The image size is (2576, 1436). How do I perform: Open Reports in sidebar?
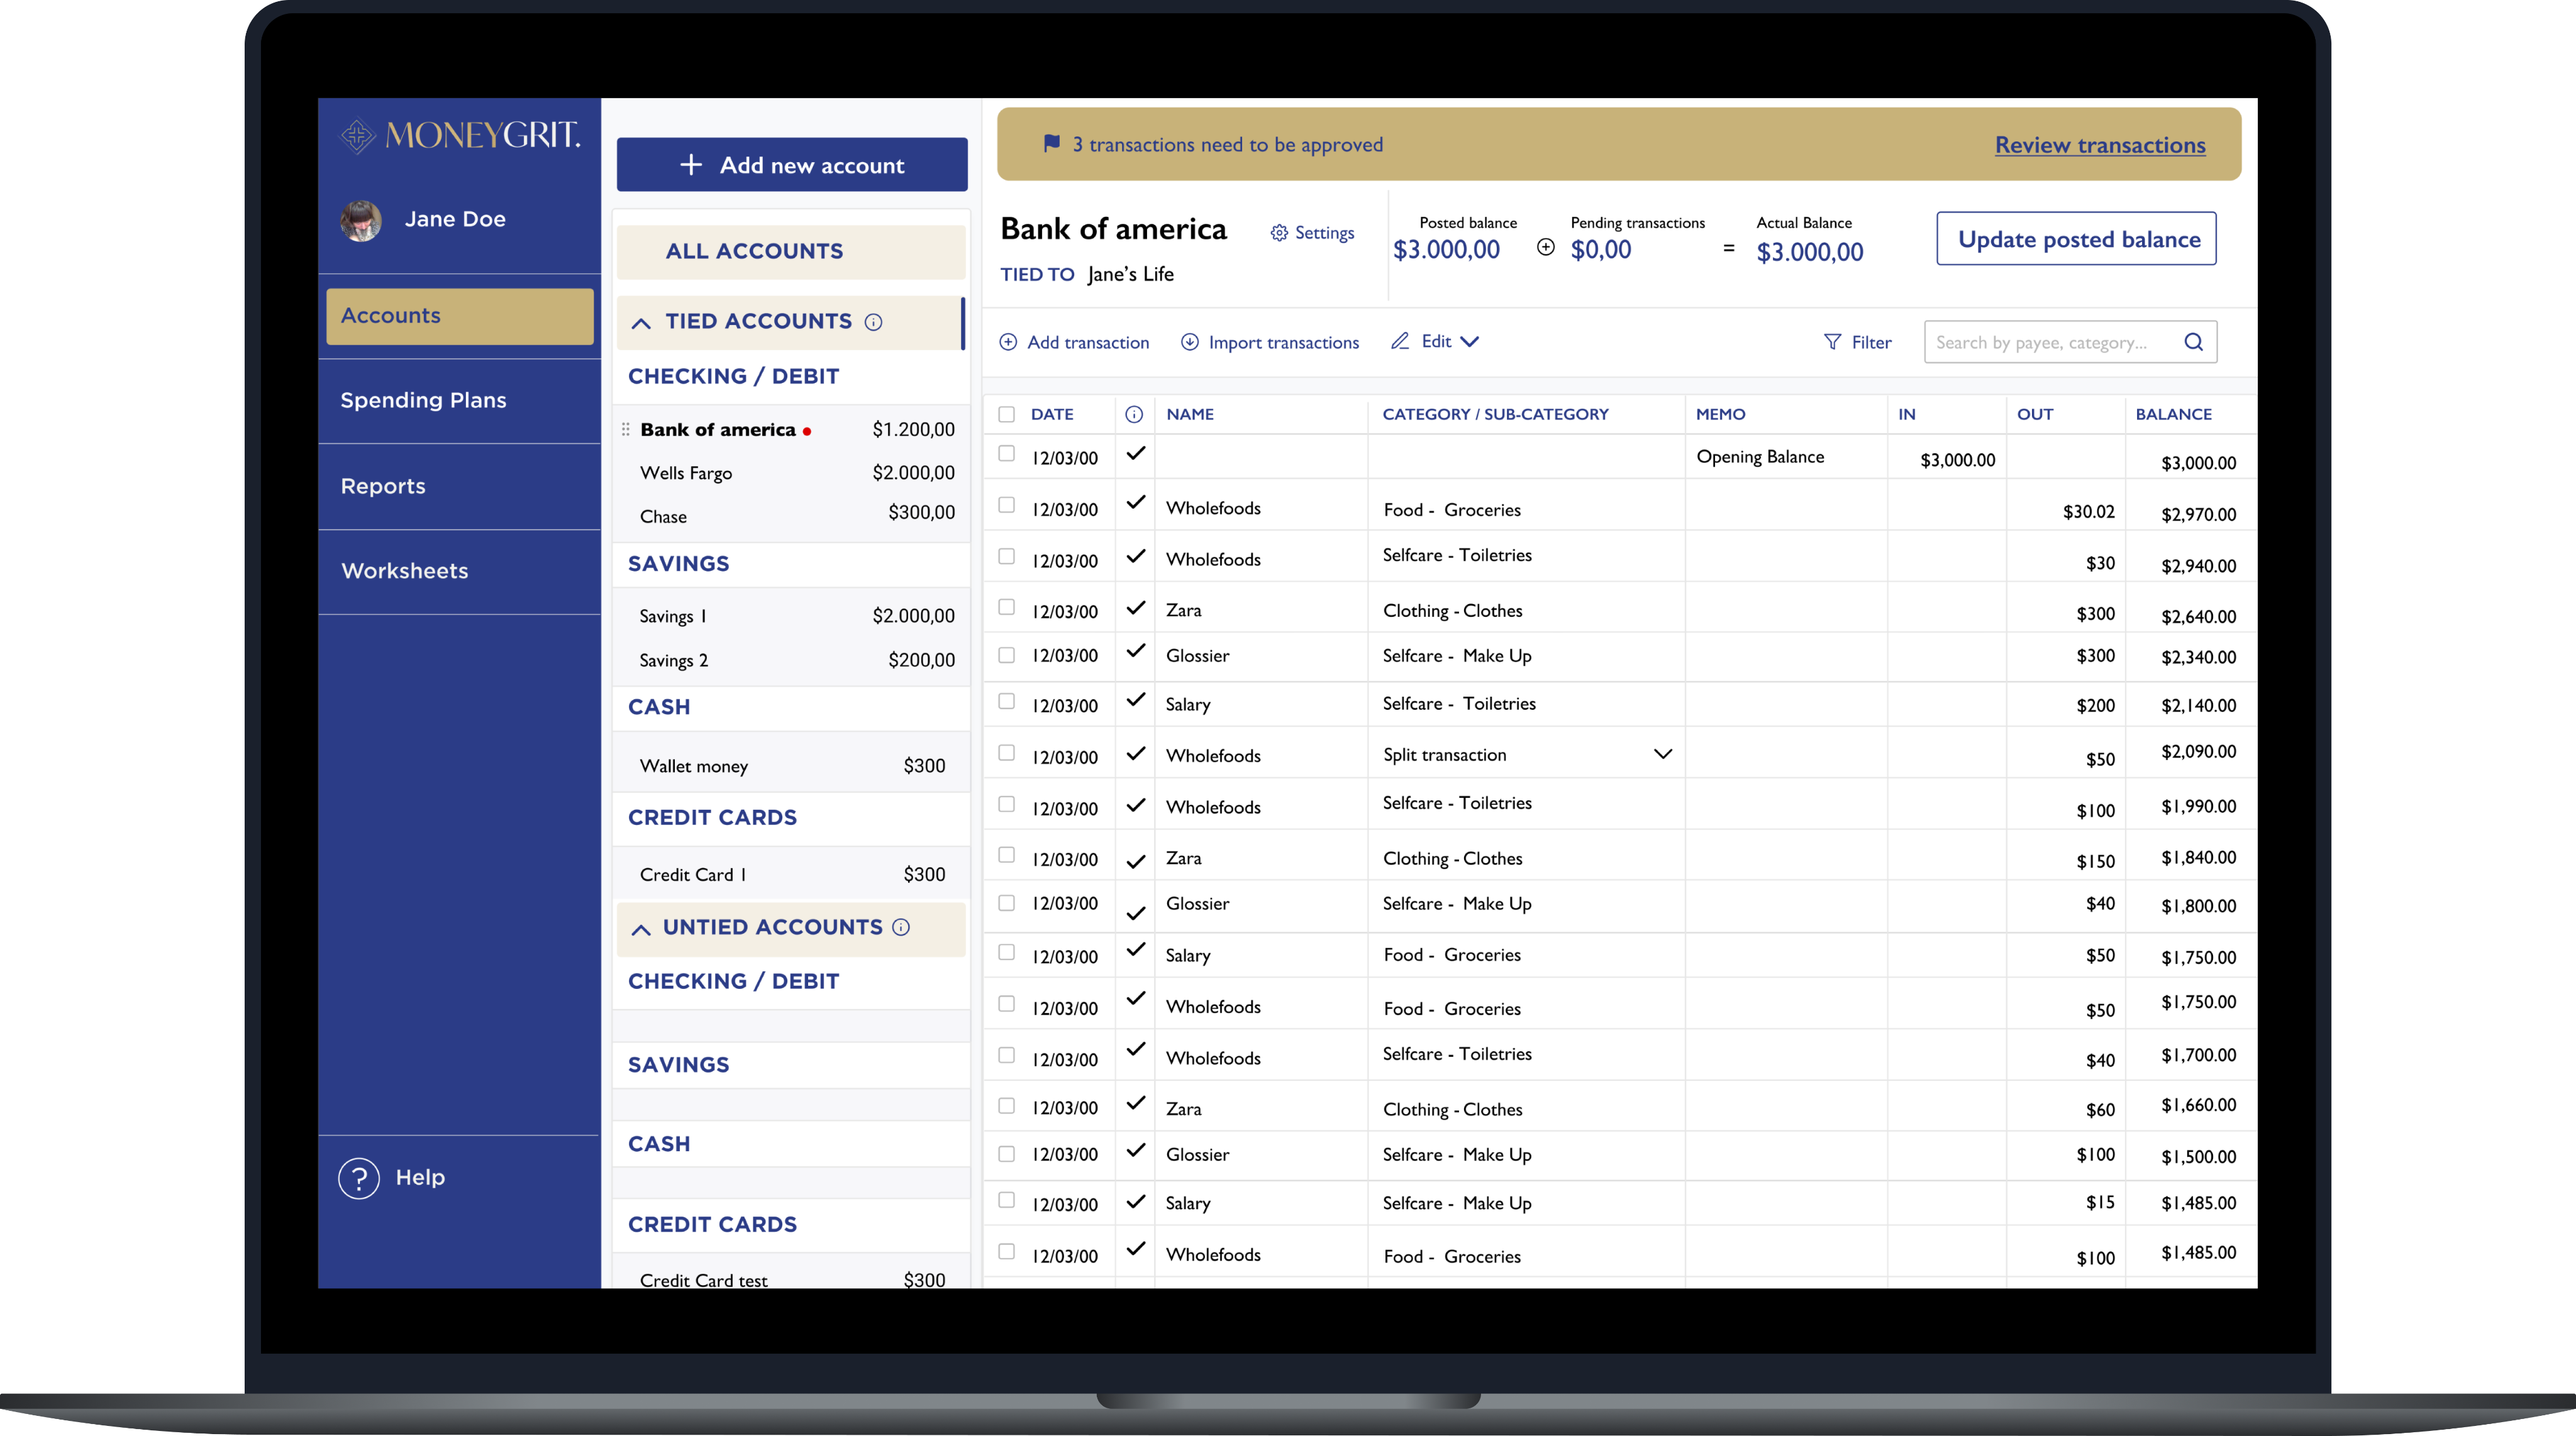[460, 486]
